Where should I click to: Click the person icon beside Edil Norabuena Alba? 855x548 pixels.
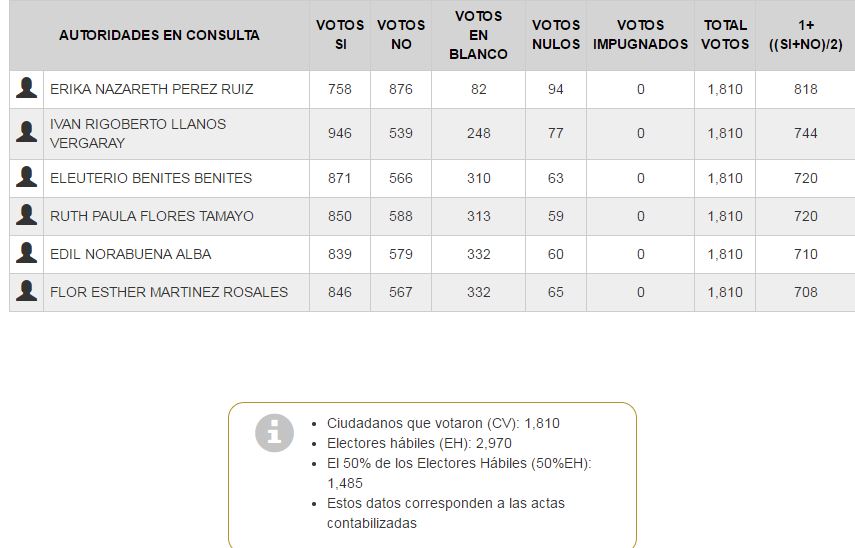26,254
